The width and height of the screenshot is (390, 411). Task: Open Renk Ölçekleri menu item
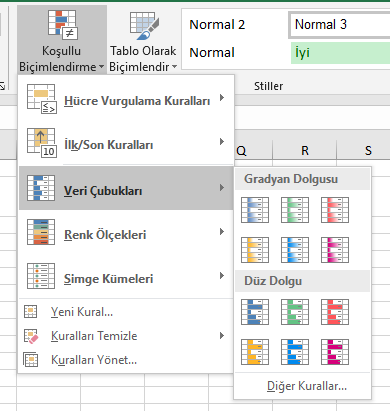127,234
